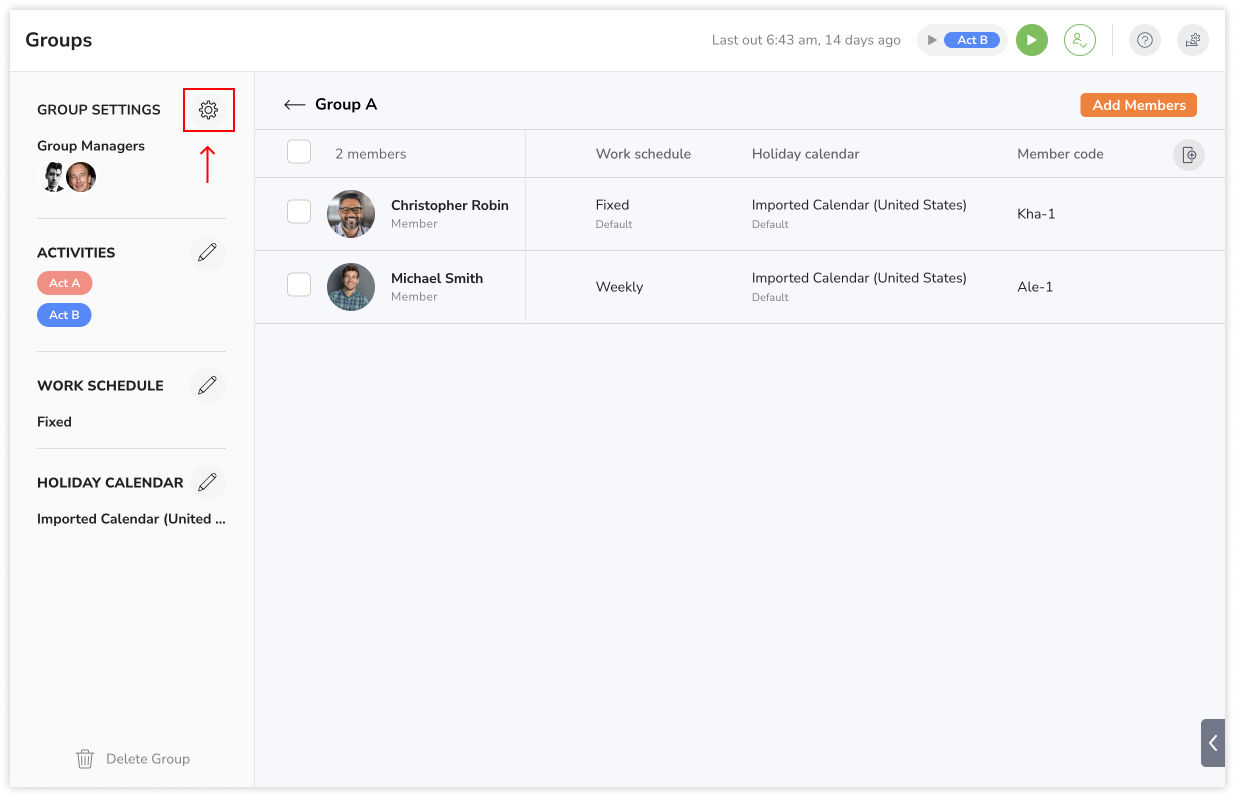This screenshot has width=1235, height=797.
Task: Open Christopher Robin's profile photo
Action: pyautogui.click(x=351, y=214)
